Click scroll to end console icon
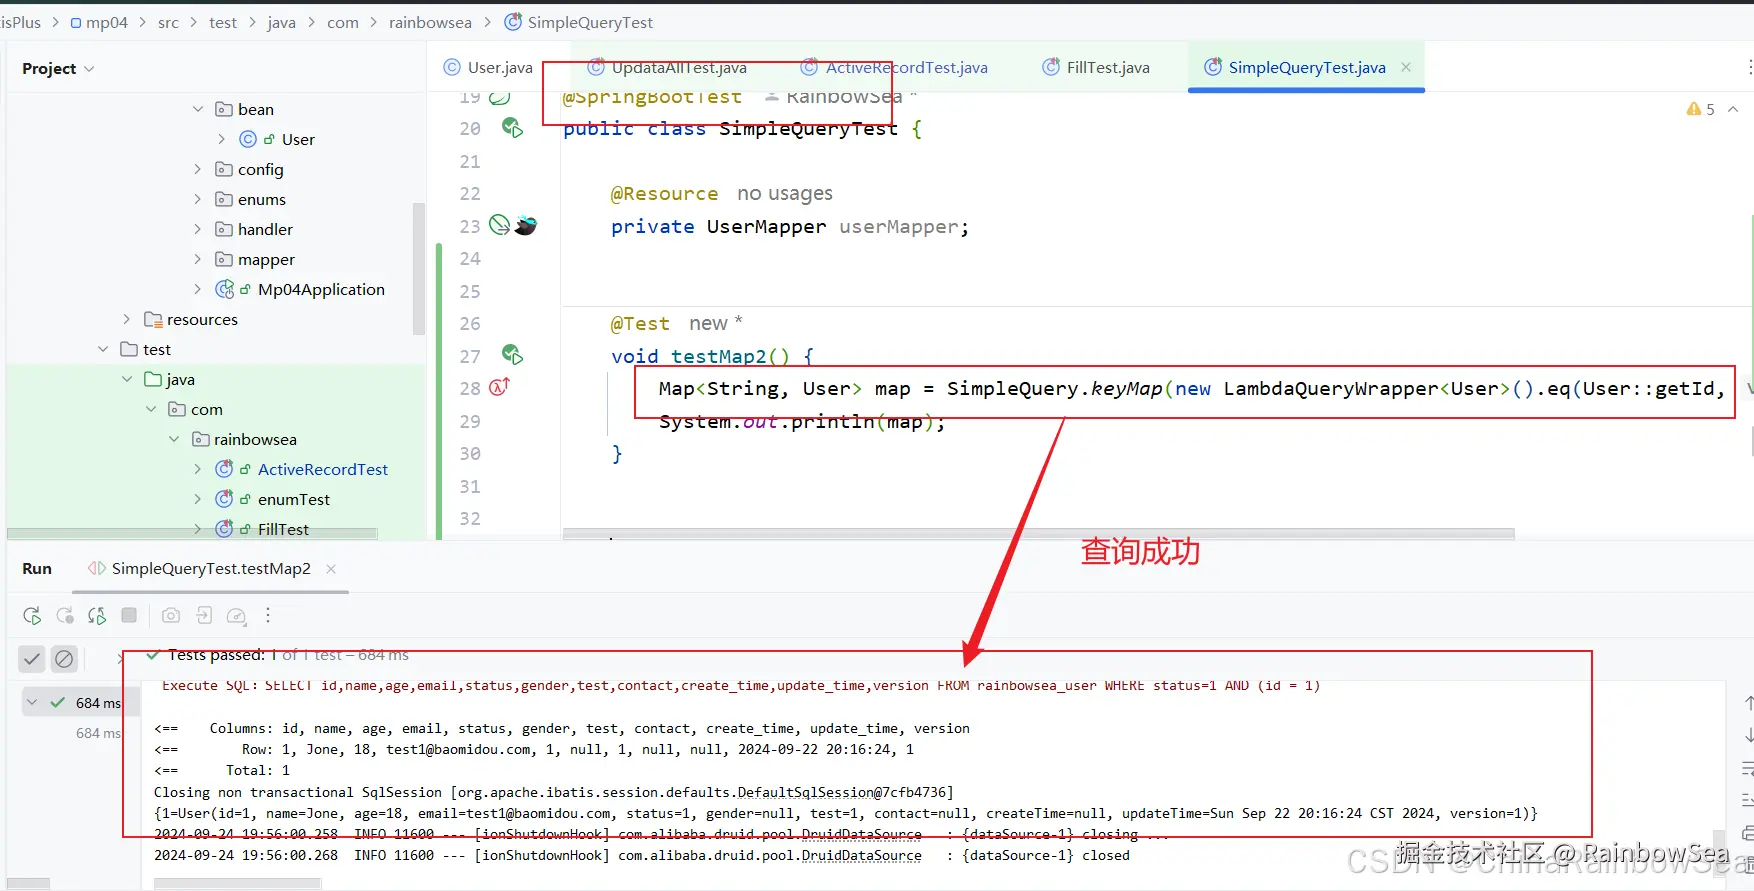This screenshot has height=891, width=1754. click(x=1747, y=801)
